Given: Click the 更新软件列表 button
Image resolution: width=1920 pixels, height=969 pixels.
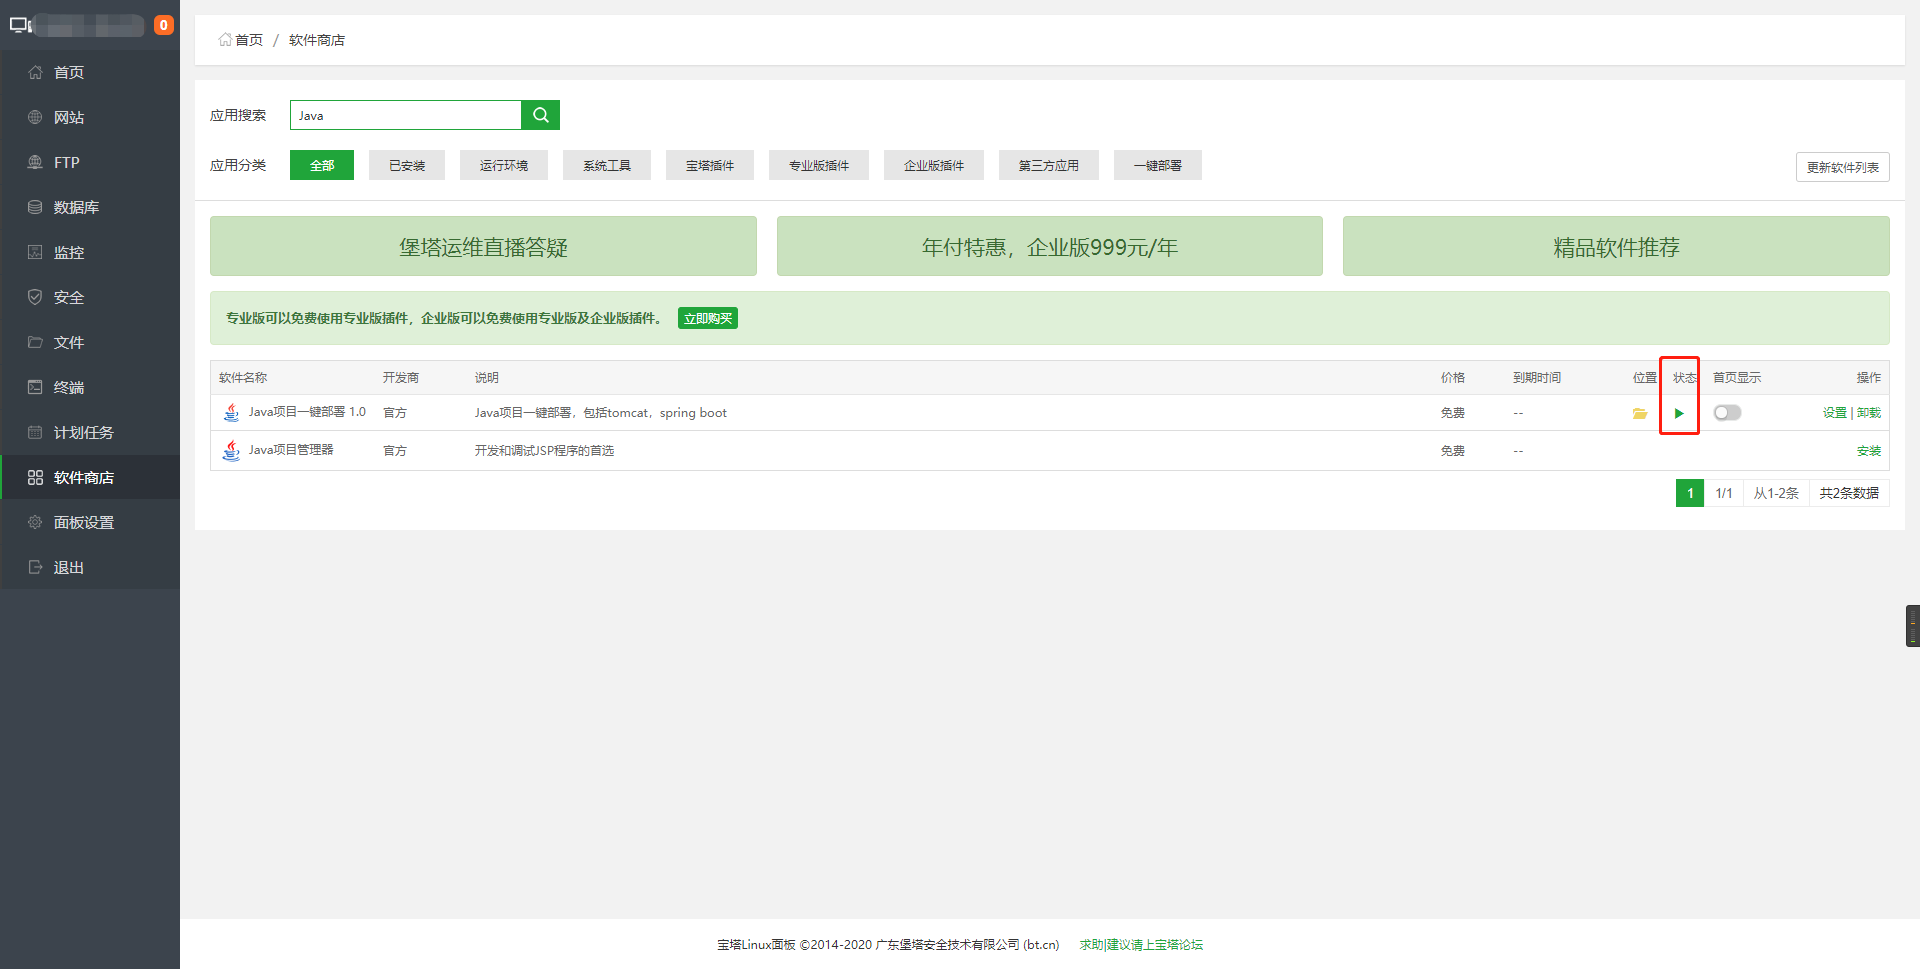Looking at the screenshot, I should [x=1842, y=167].
